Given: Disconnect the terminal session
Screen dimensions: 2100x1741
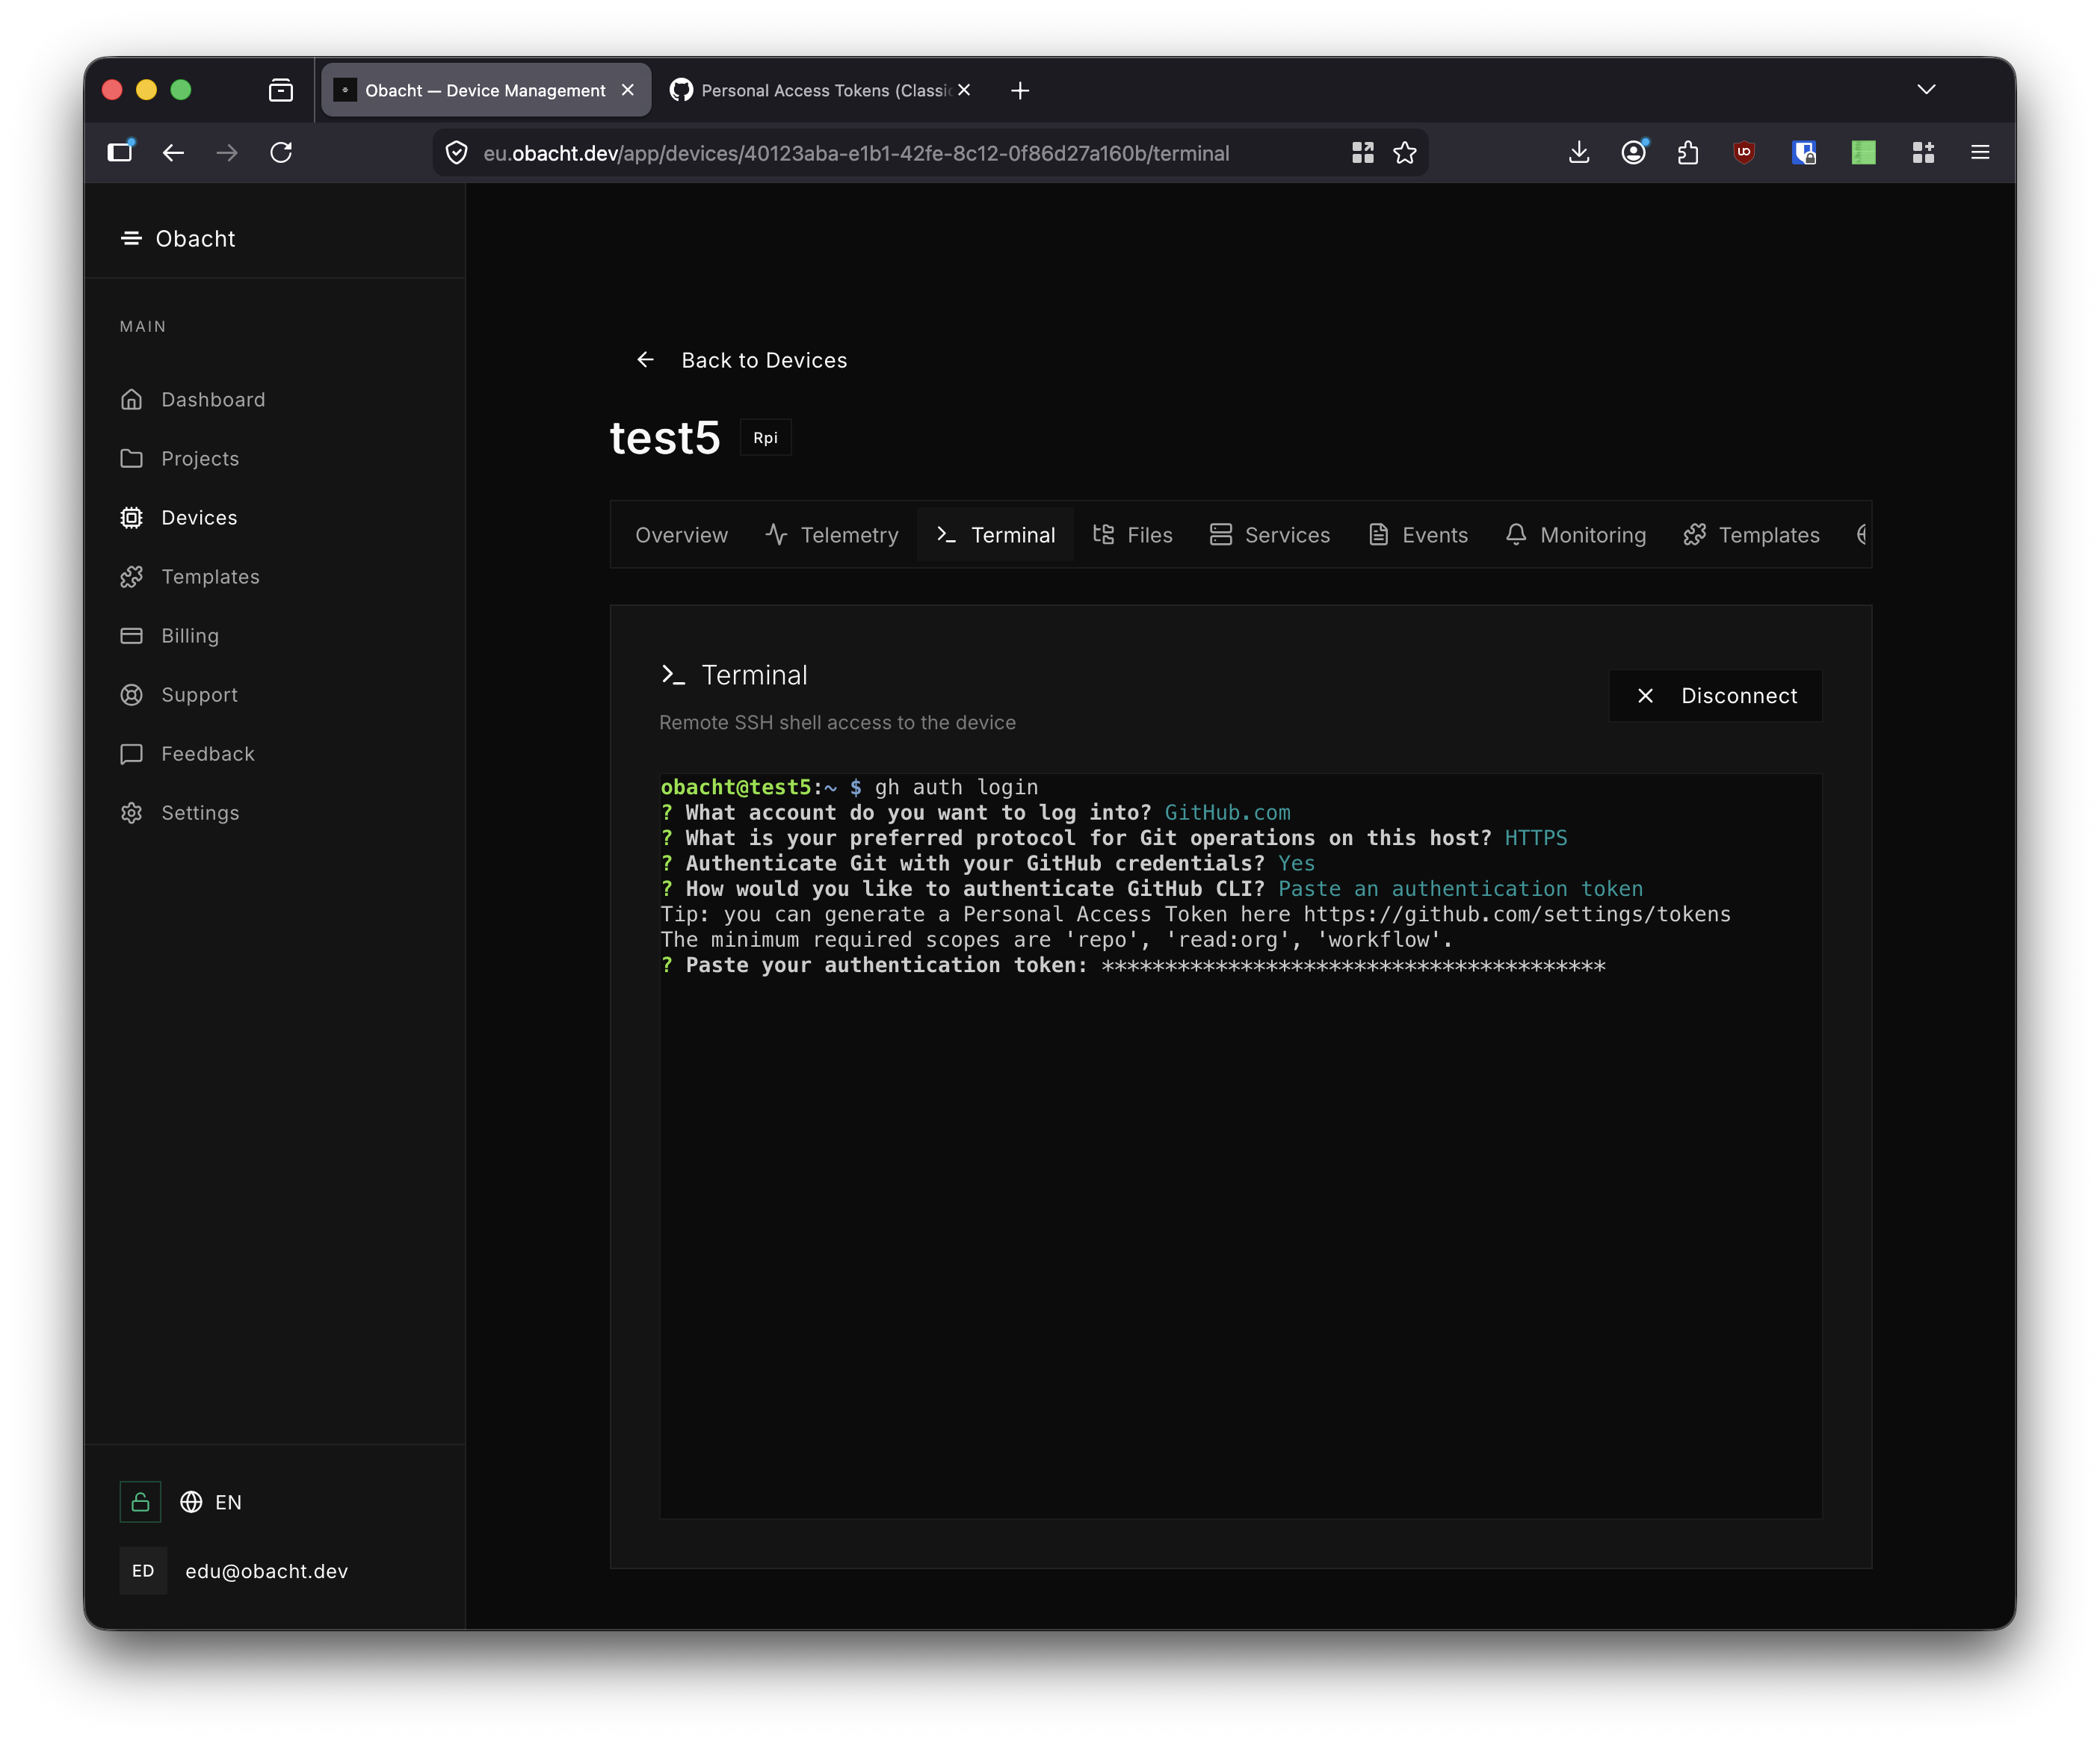Looking at the screenshot, I should pos(1715,695).
